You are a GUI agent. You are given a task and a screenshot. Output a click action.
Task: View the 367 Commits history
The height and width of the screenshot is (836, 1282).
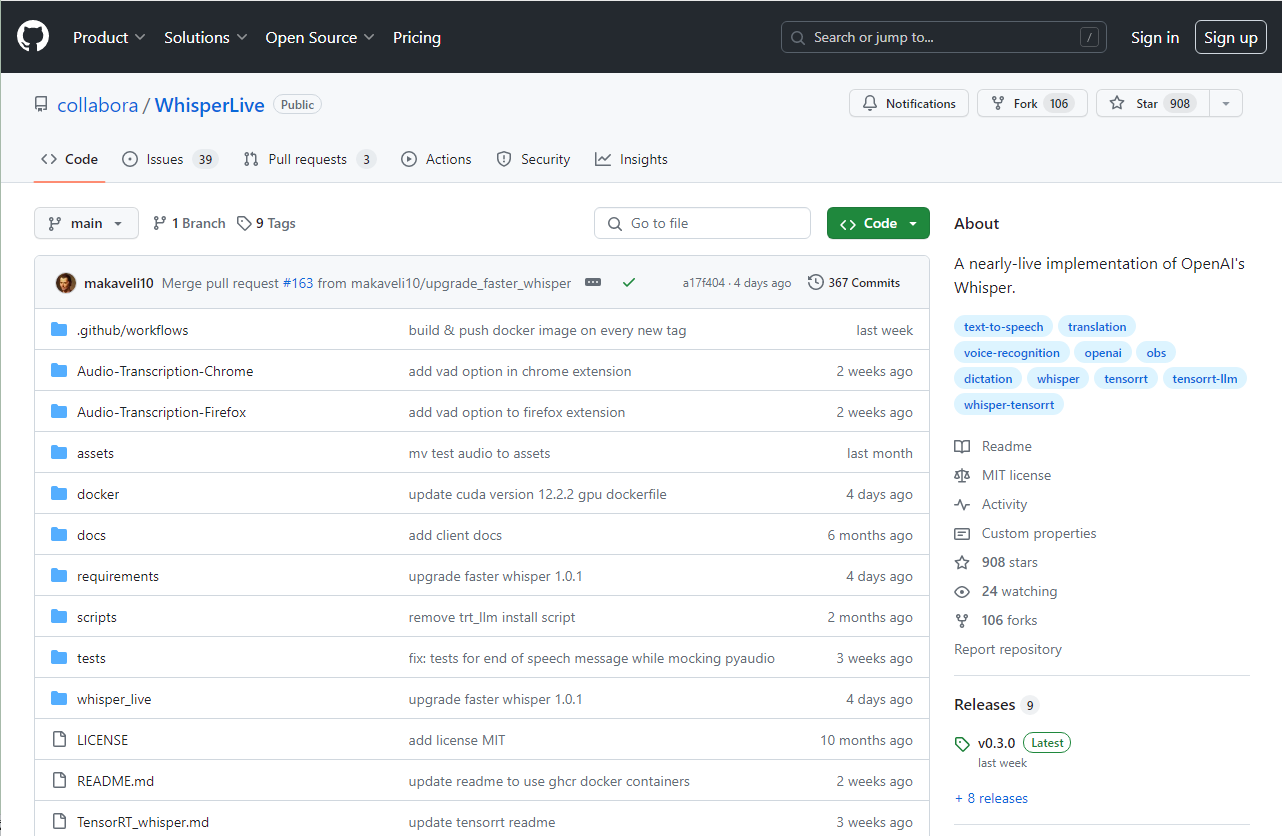(854, 283)
